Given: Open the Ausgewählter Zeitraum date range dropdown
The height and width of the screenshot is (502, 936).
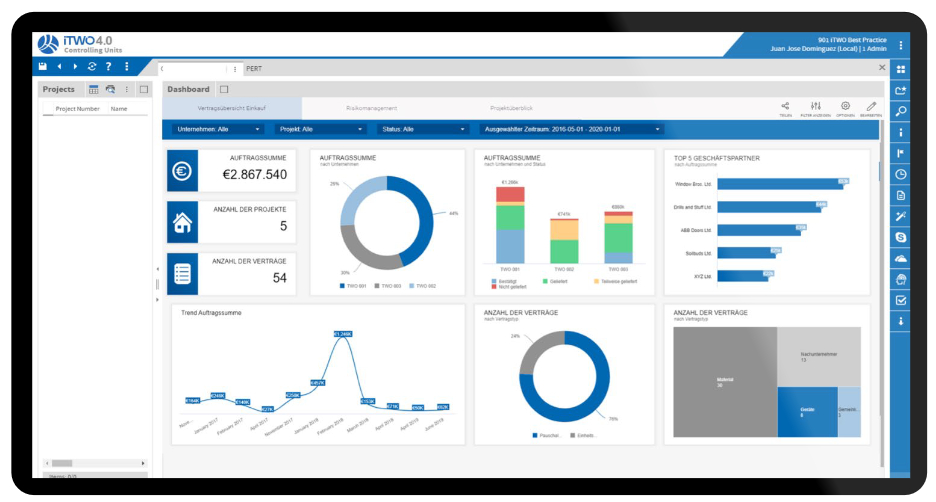Looking at the screenshot, I should click(x=571, y=129).
